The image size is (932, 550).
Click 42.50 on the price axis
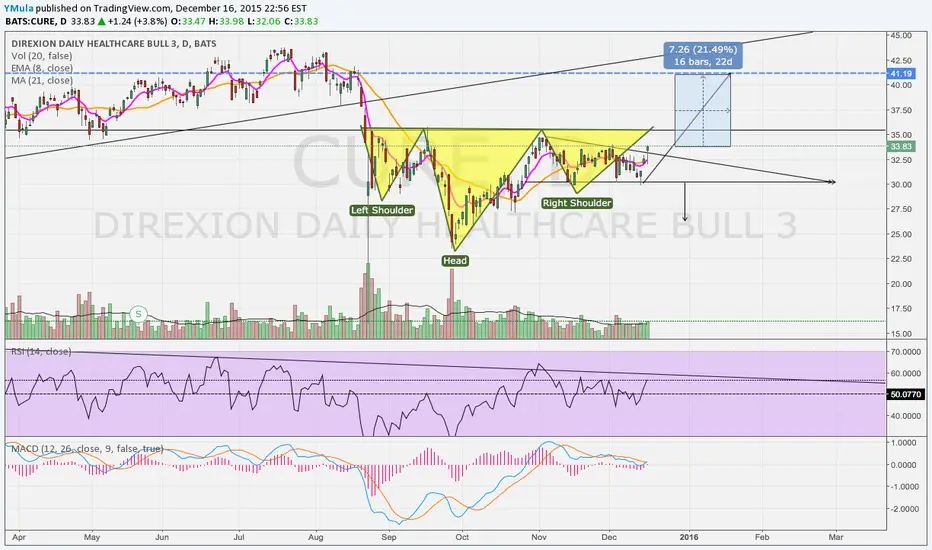click(901, 60)
